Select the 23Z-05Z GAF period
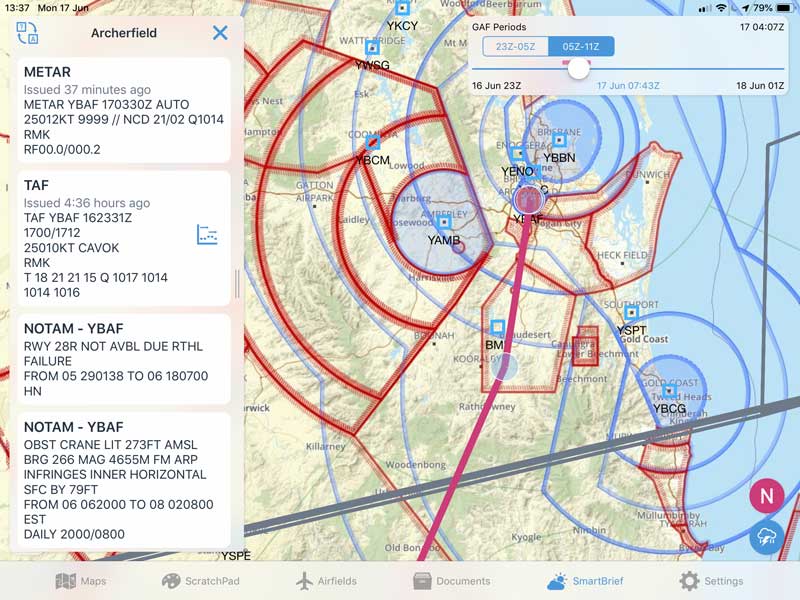800x600 pixels. [x=515, y=46]
